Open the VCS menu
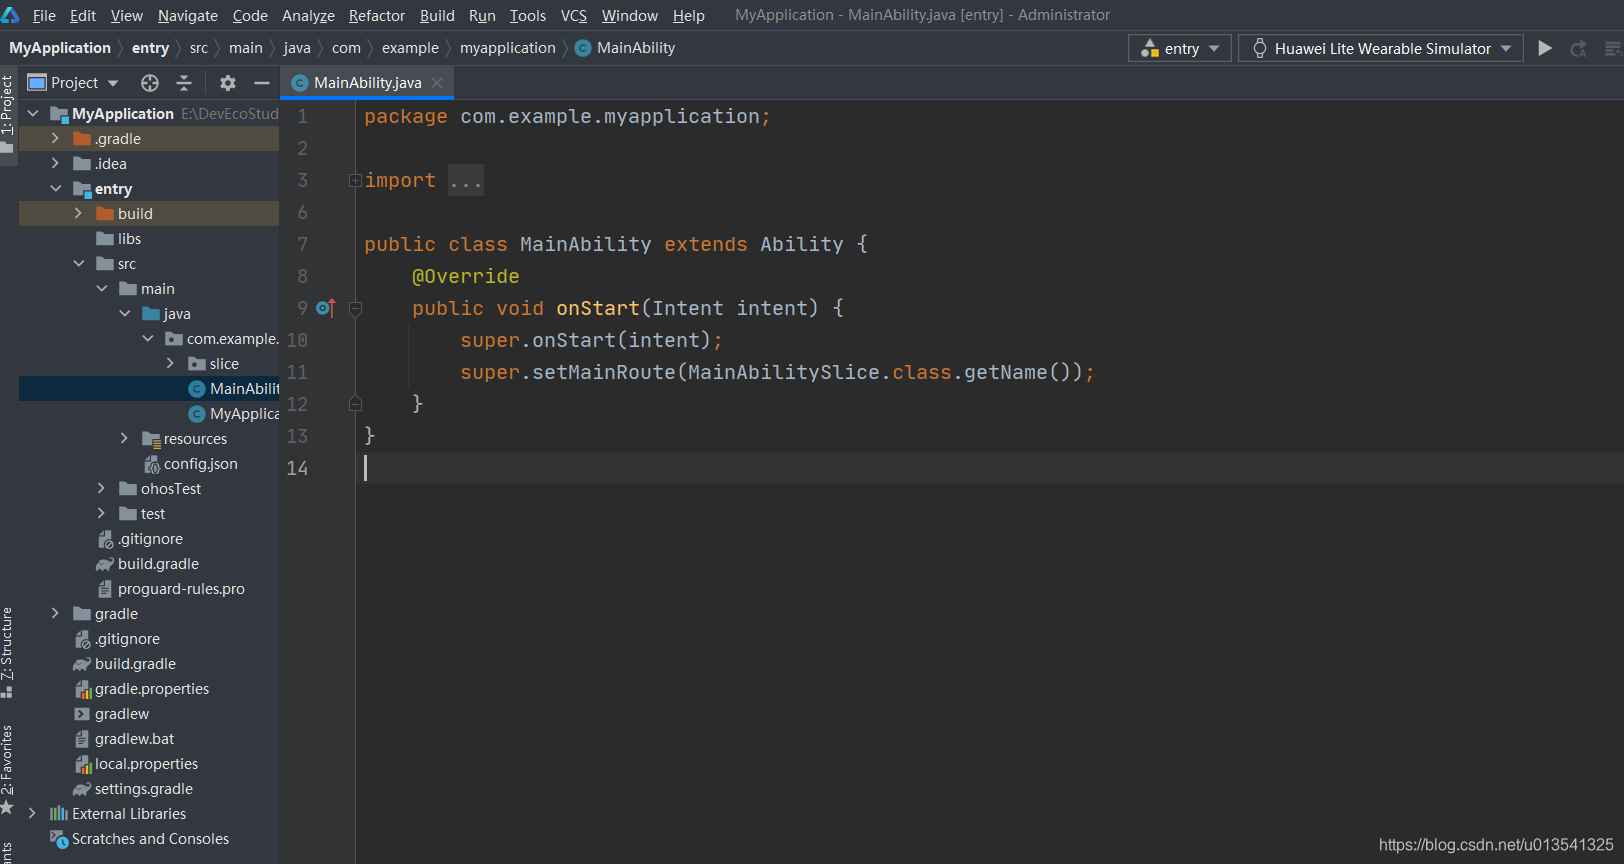 point(574,15)
